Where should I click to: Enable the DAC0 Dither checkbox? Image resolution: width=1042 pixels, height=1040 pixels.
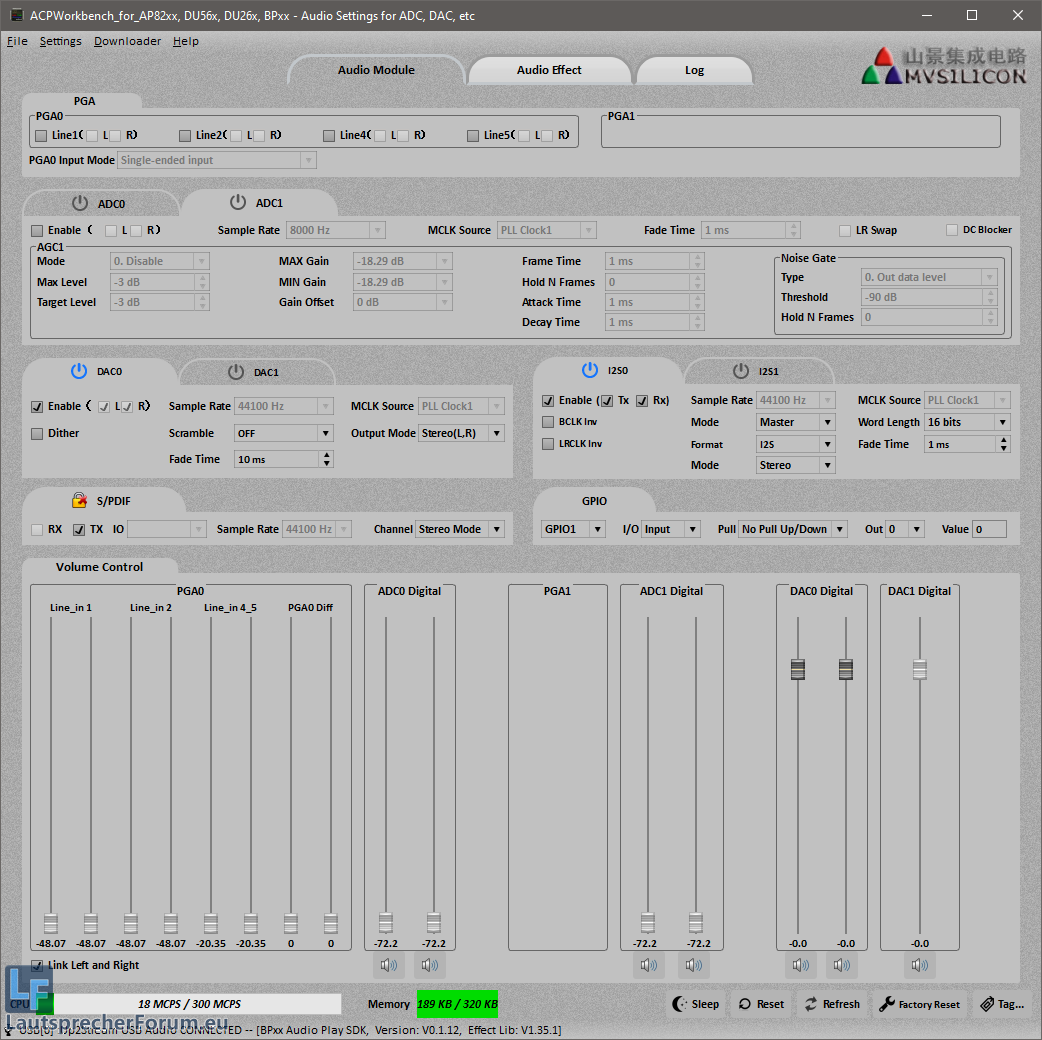click(x=38, y=434)
